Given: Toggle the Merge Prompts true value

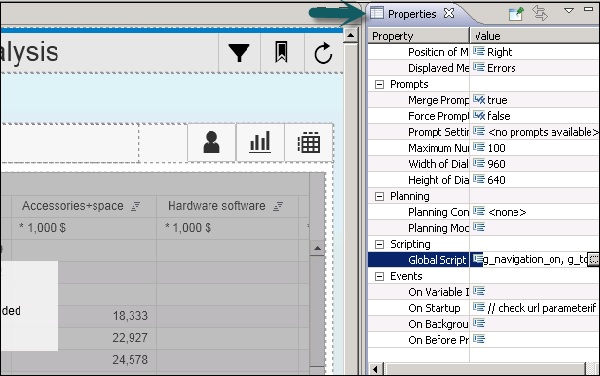Looking at the screenshot, I should click(x=535, y=100).
